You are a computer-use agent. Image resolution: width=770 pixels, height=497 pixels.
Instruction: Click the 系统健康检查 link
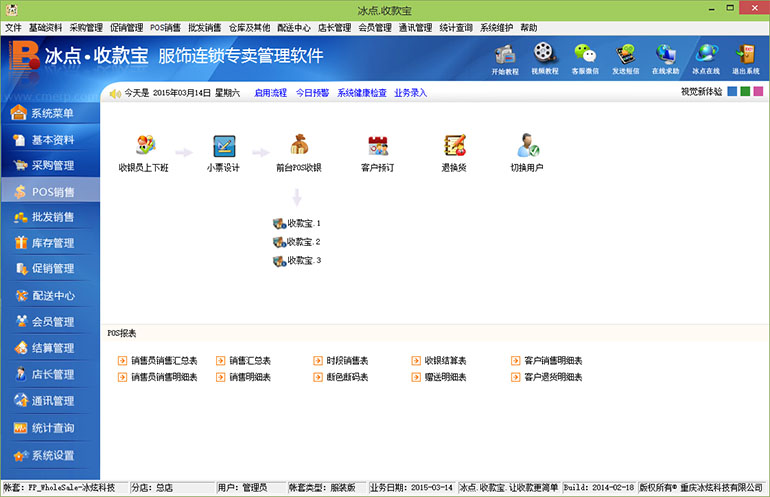[361, 93]
